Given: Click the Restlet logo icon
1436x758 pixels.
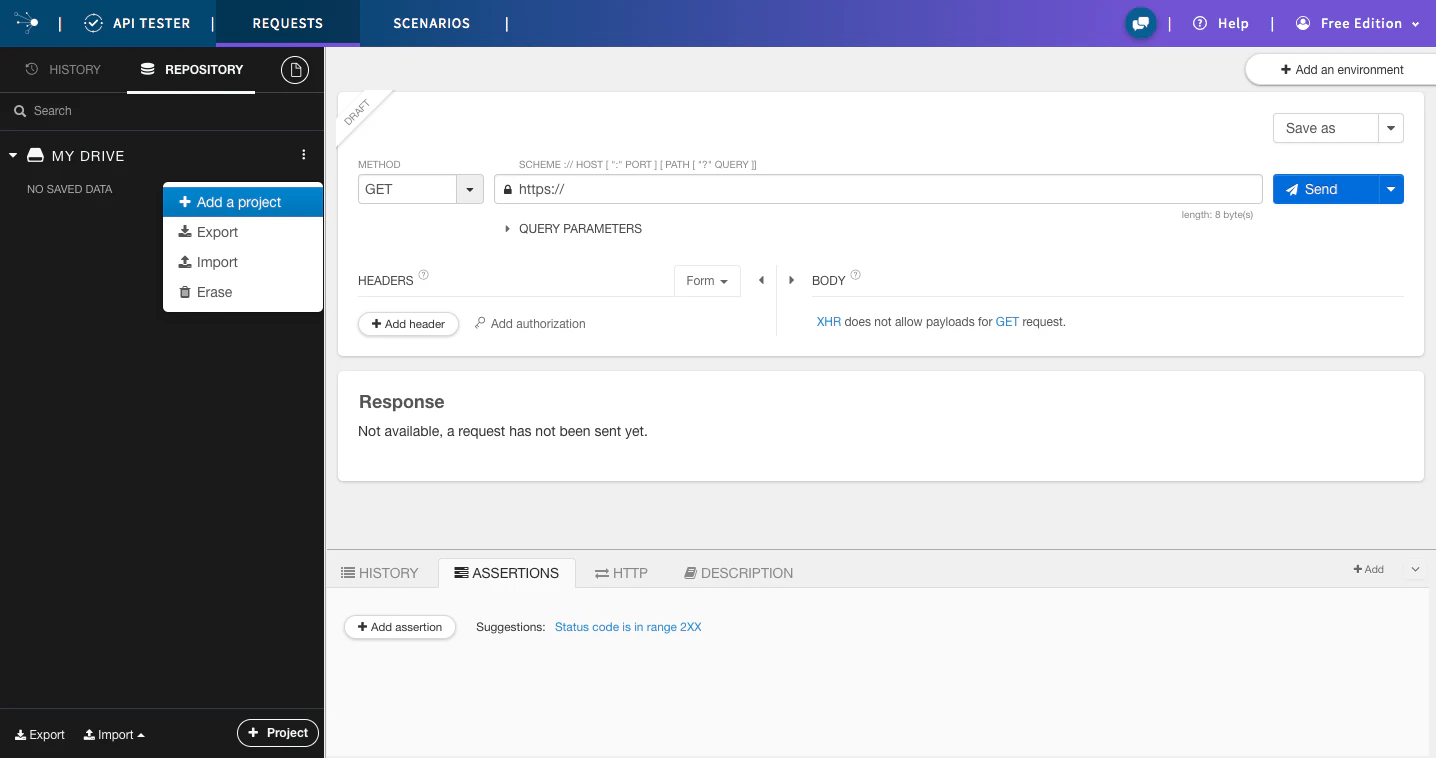Looking at the screenshot, I should pos(27,23).
